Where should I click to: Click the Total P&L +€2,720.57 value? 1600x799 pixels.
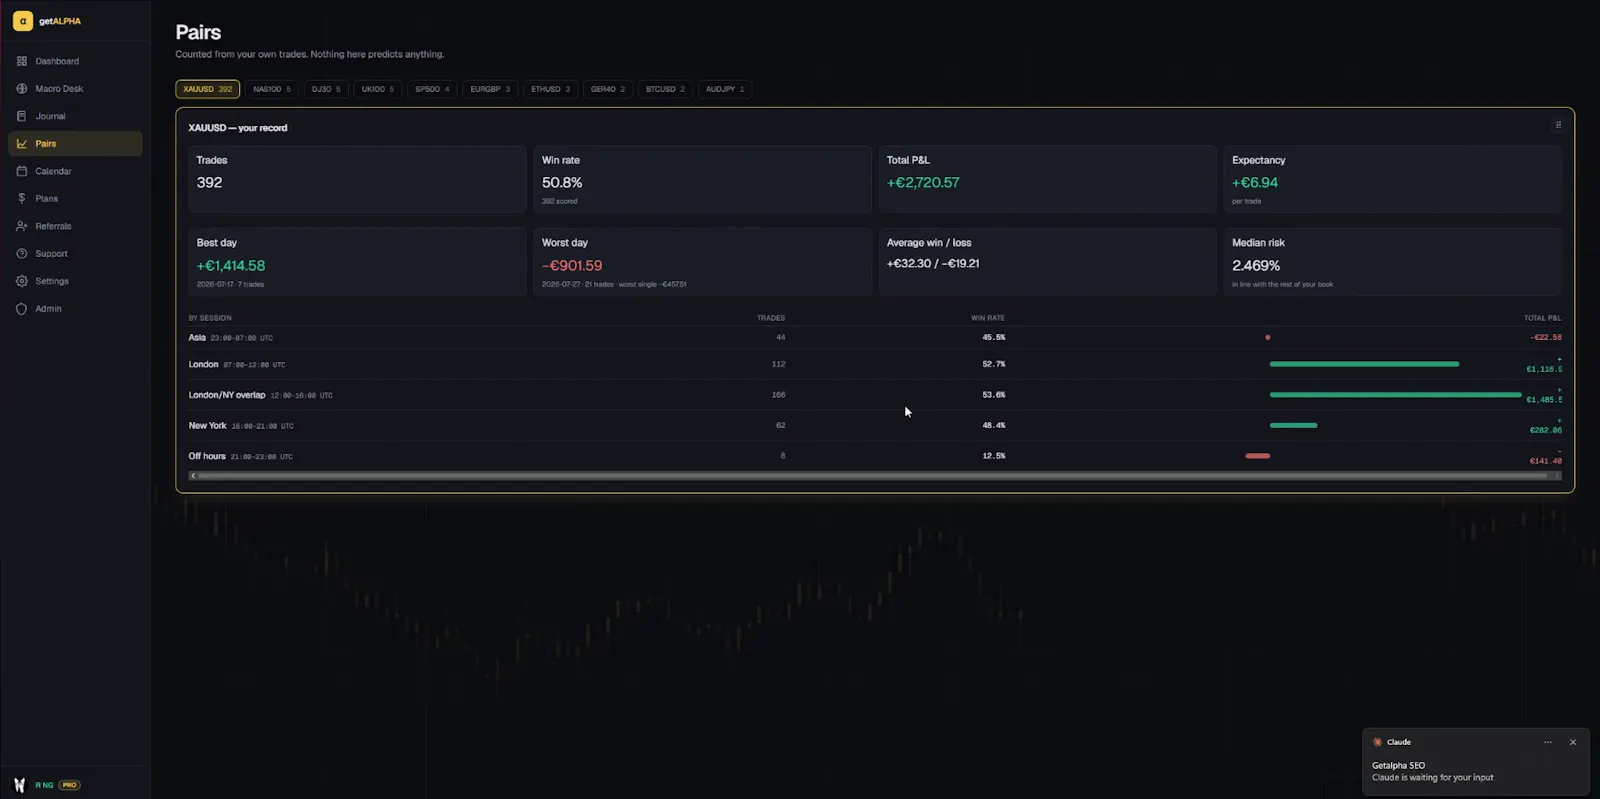click(x=923, y=183)
